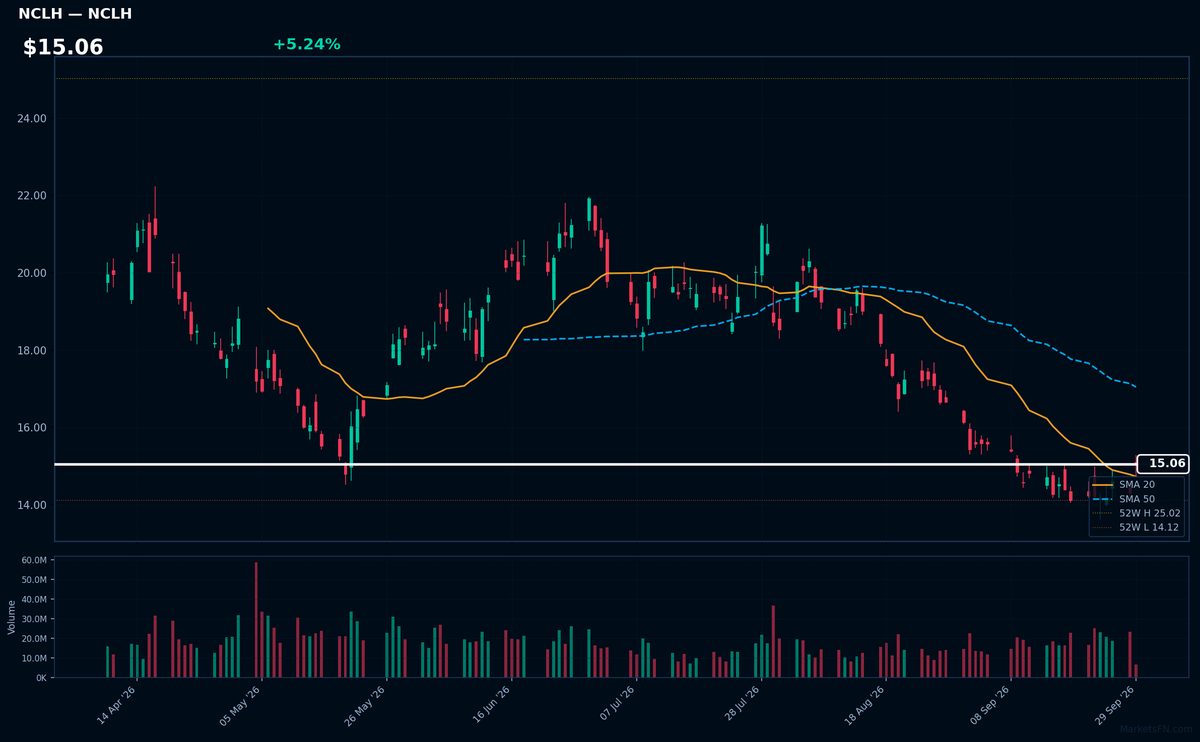Screen dimensions: 1200x742
Task: Click the 08 Sep '26 date label
Action: point(991,704)
